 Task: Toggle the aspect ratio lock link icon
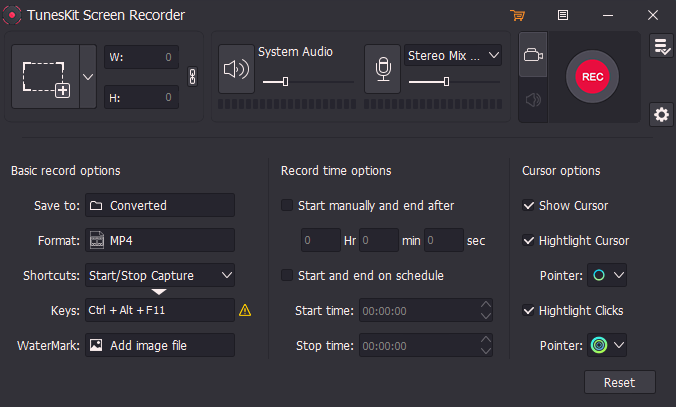tap(194, 77)
